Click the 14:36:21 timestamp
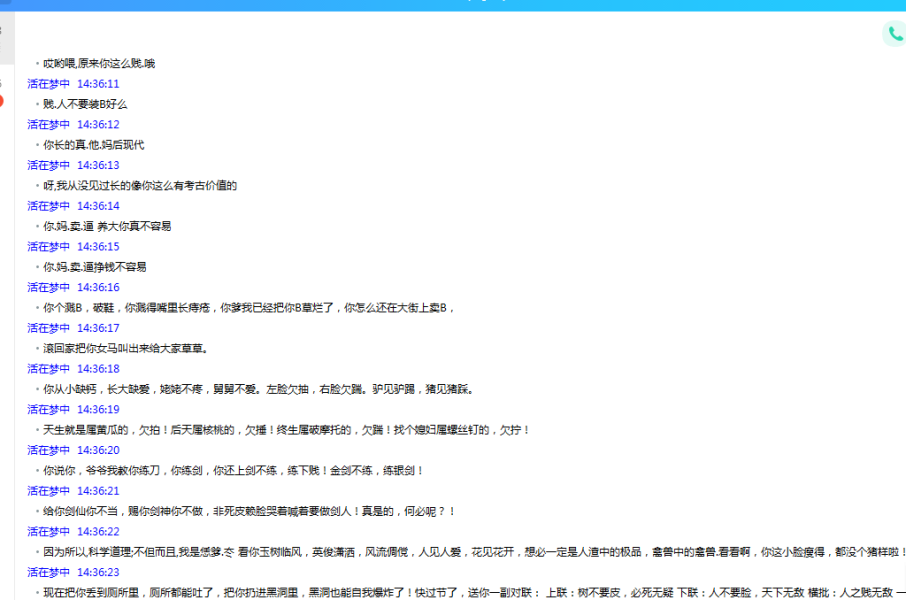Screen dimensions: 906x600 click(x=98, y=491)
